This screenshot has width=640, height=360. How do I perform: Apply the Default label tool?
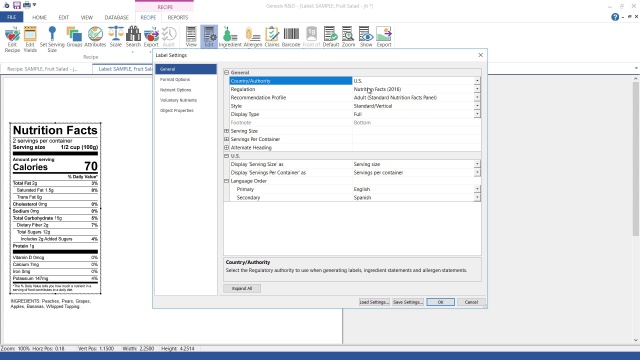click(331, 37)
